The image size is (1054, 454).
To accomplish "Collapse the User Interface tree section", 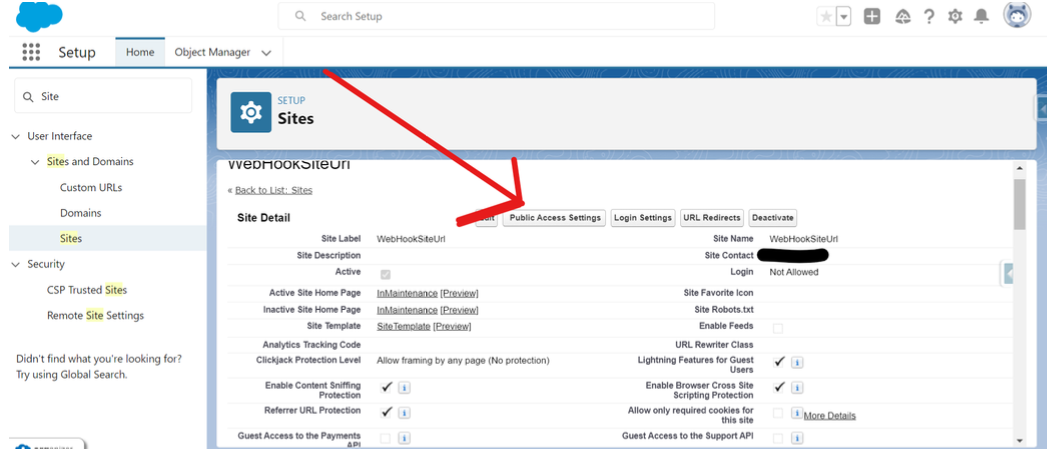I will [16, 137].
